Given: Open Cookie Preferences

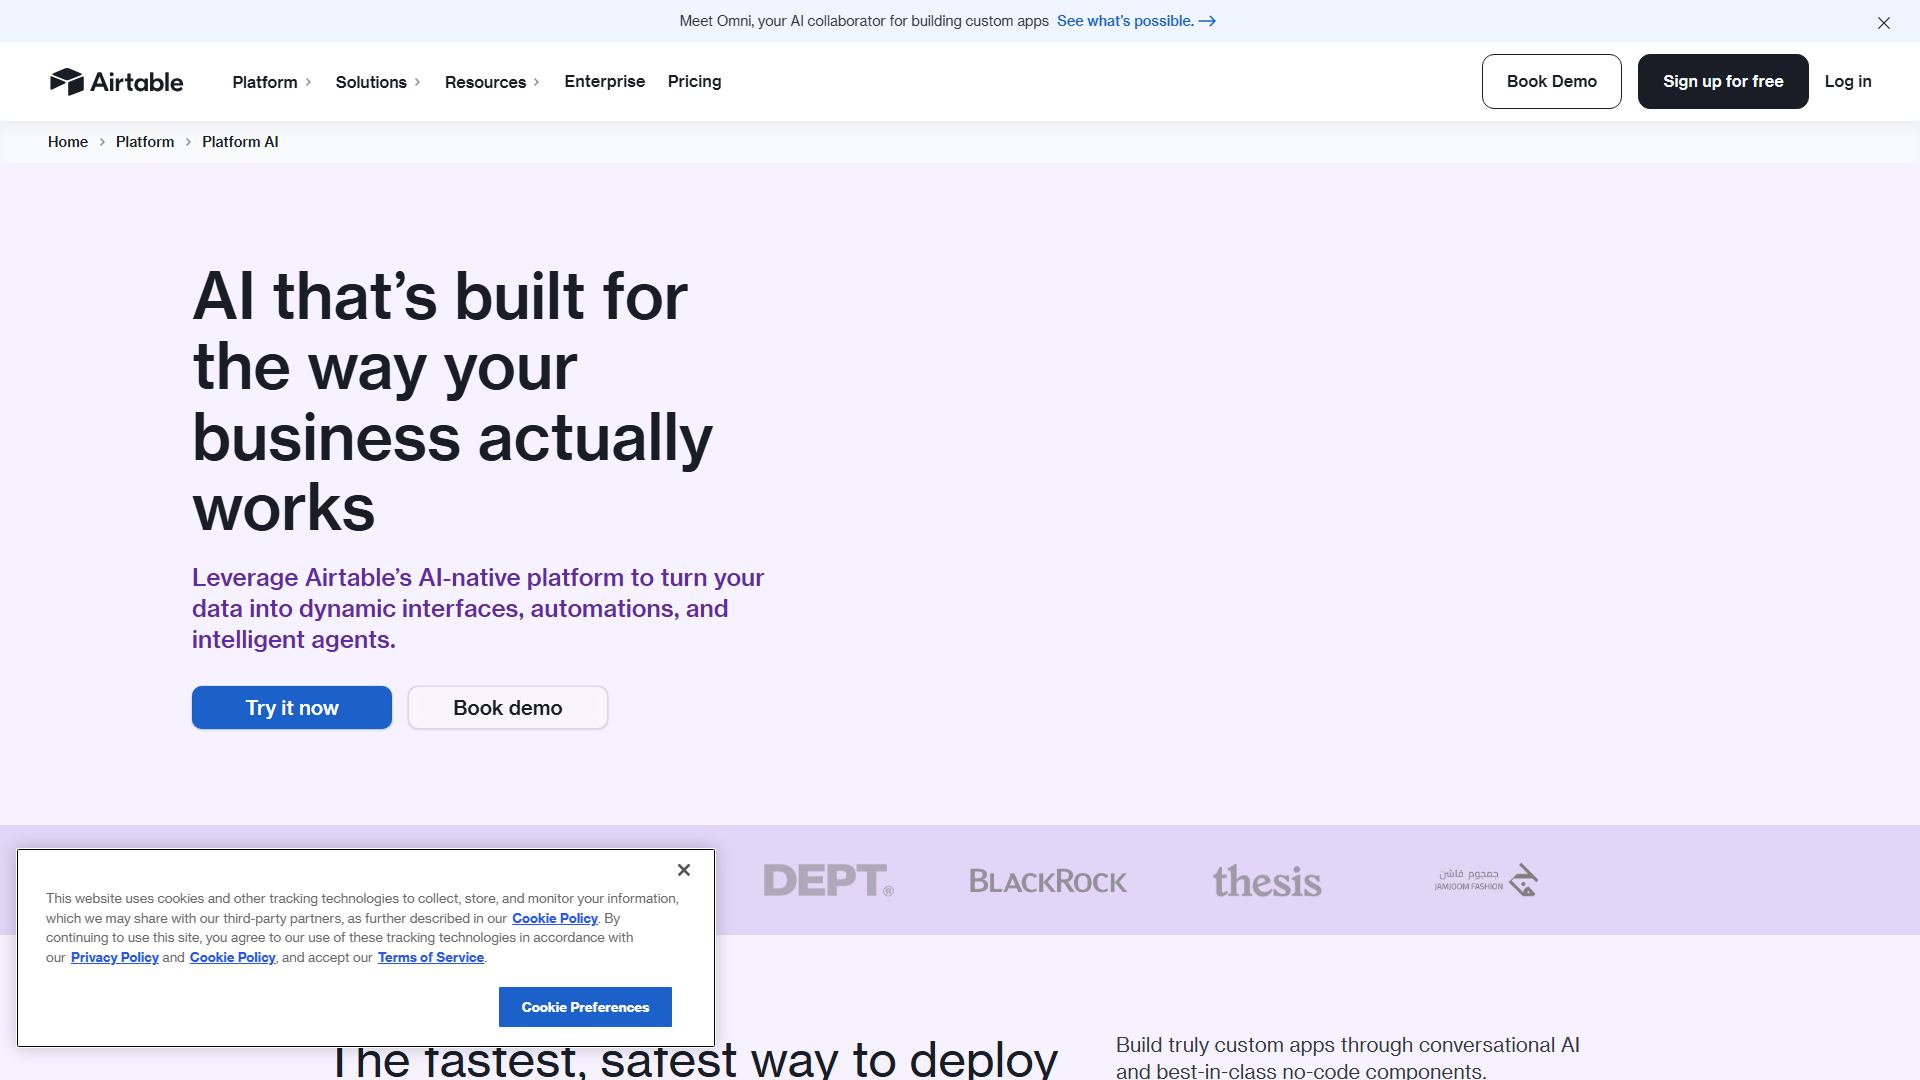Looking at the screenshot, I should click(585, 1007).
